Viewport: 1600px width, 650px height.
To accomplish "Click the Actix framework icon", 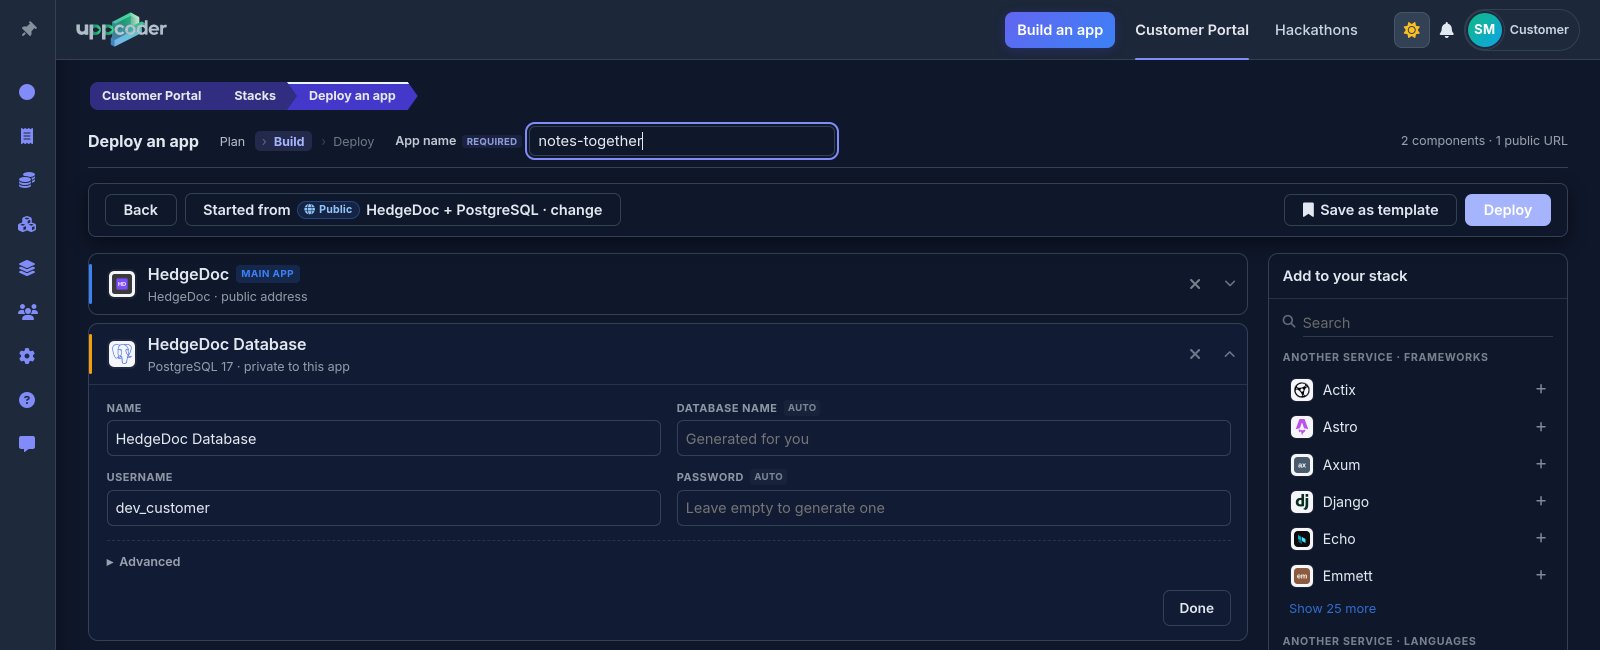I will point(1302,390).
